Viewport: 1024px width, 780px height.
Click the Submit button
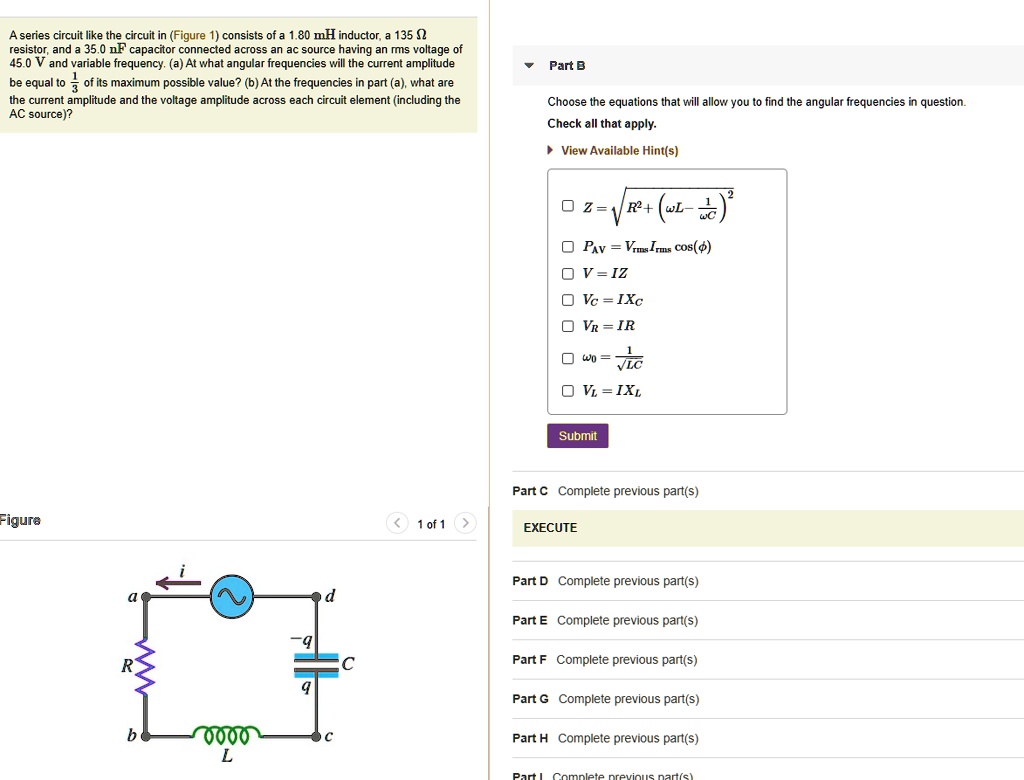point(577,435)
